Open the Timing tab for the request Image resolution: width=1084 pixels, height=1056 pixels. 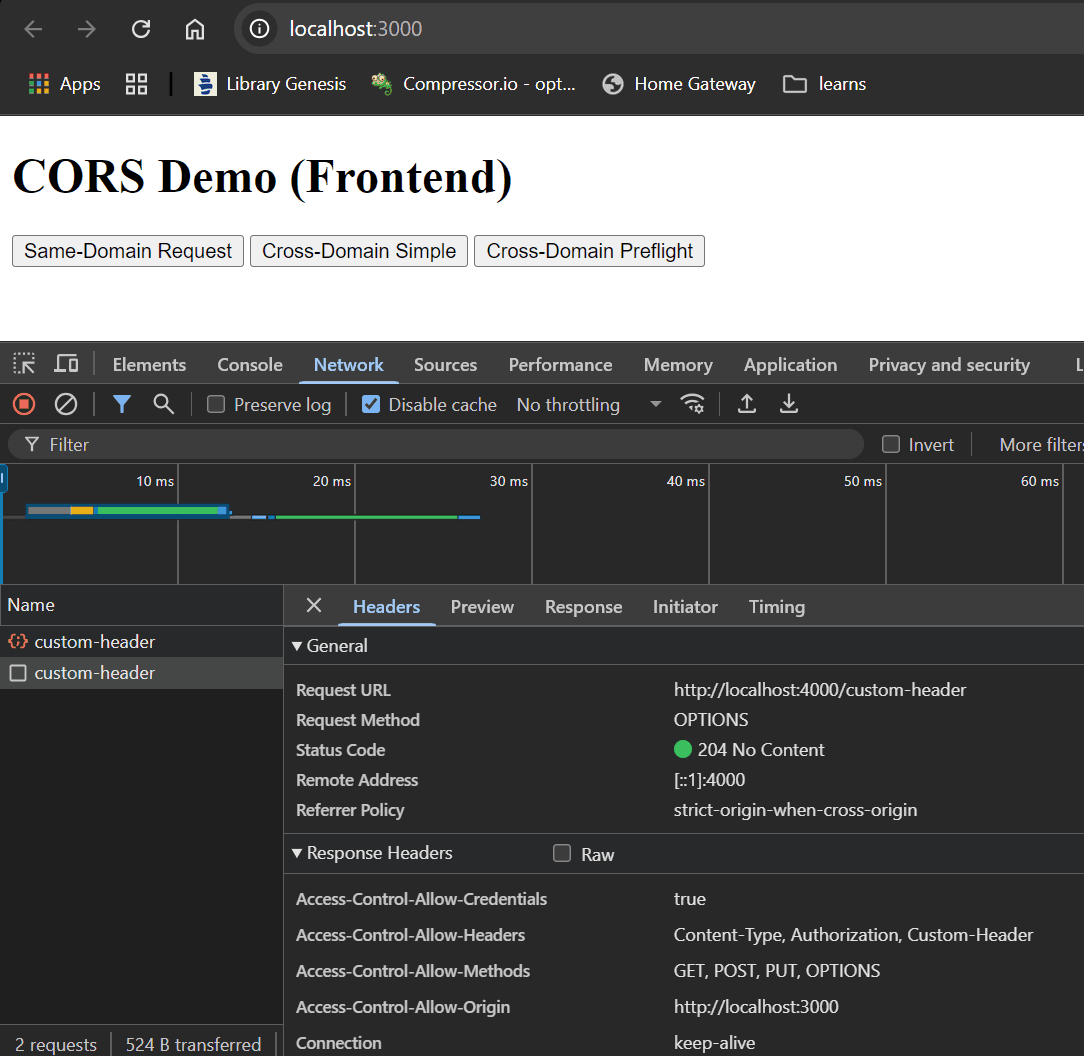776,606
